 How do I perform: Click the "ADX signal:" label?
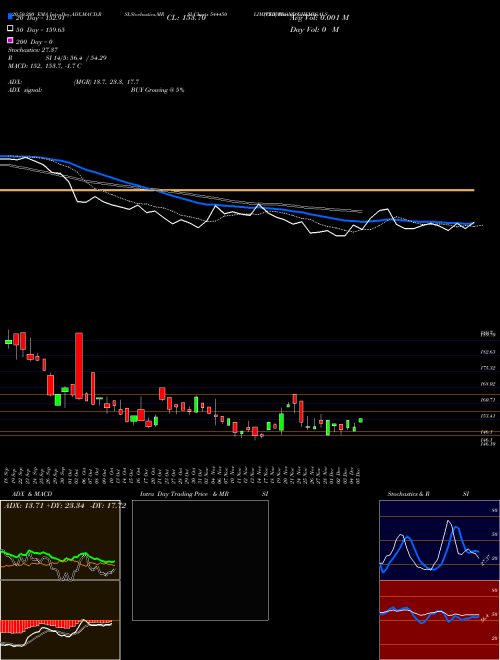[x=25, y=90]
